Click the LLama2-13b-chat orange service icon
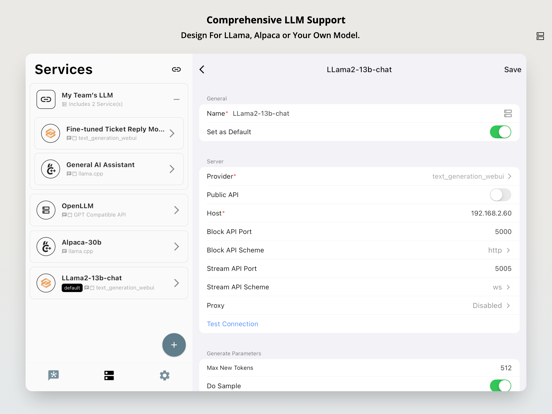 (x=46, y=283)
